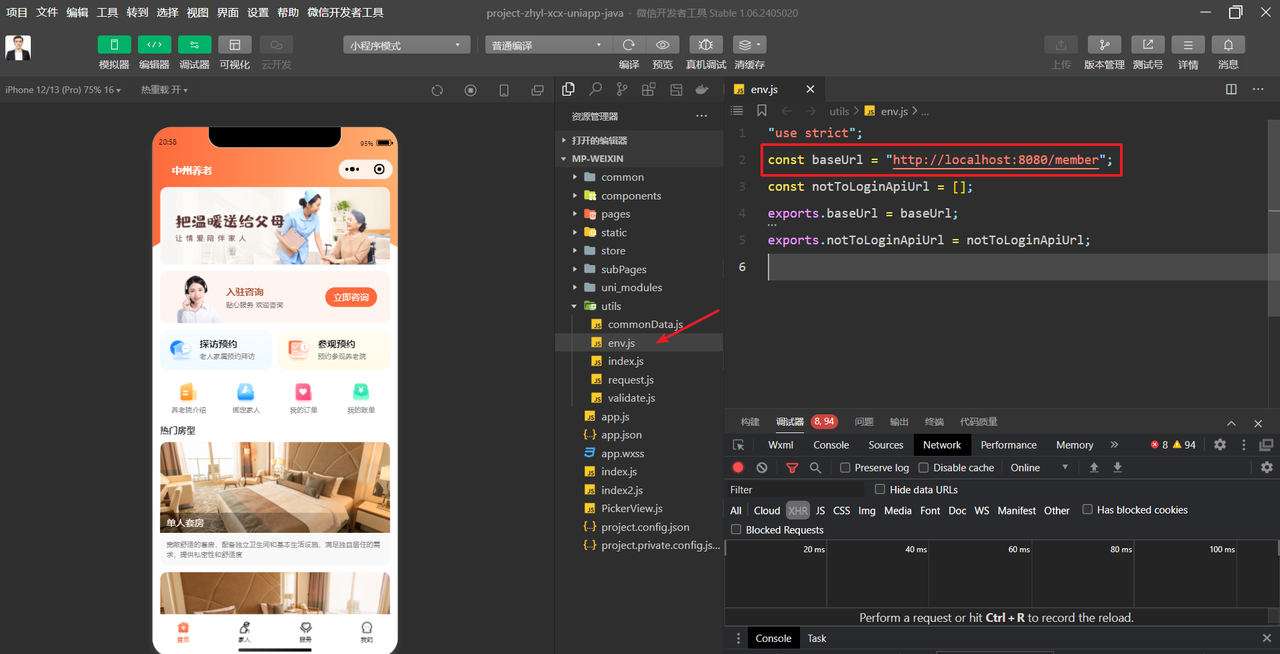Start 真机调试 real device debugging
Image resolution: width=1280 pixels, height=654 pixels.
pos(706,45)
